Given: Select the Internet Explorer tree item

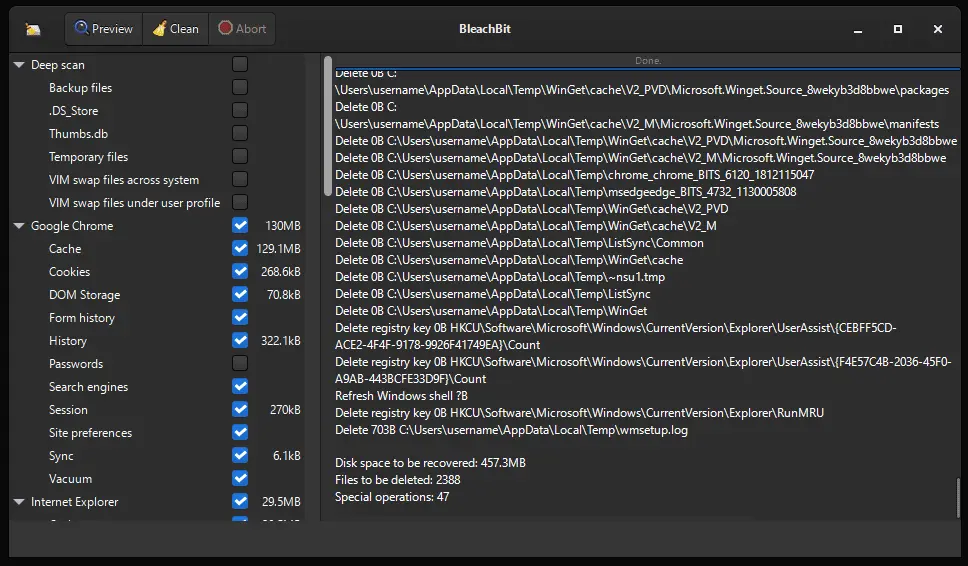Looking at the screenshot, I should click(75, 502).
